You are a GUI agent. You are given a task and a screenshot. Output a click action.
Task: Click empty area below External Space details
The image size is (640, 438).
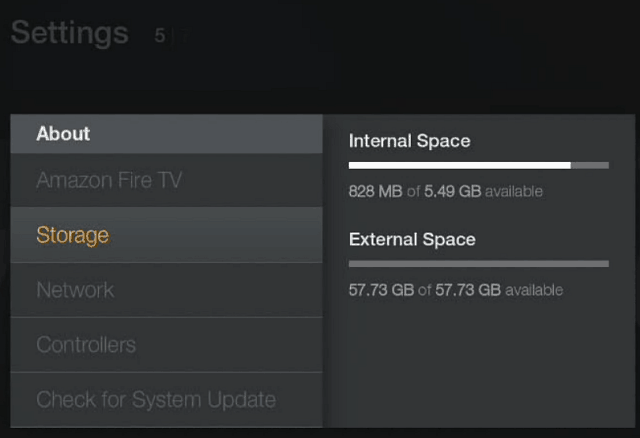coord(479,363)
